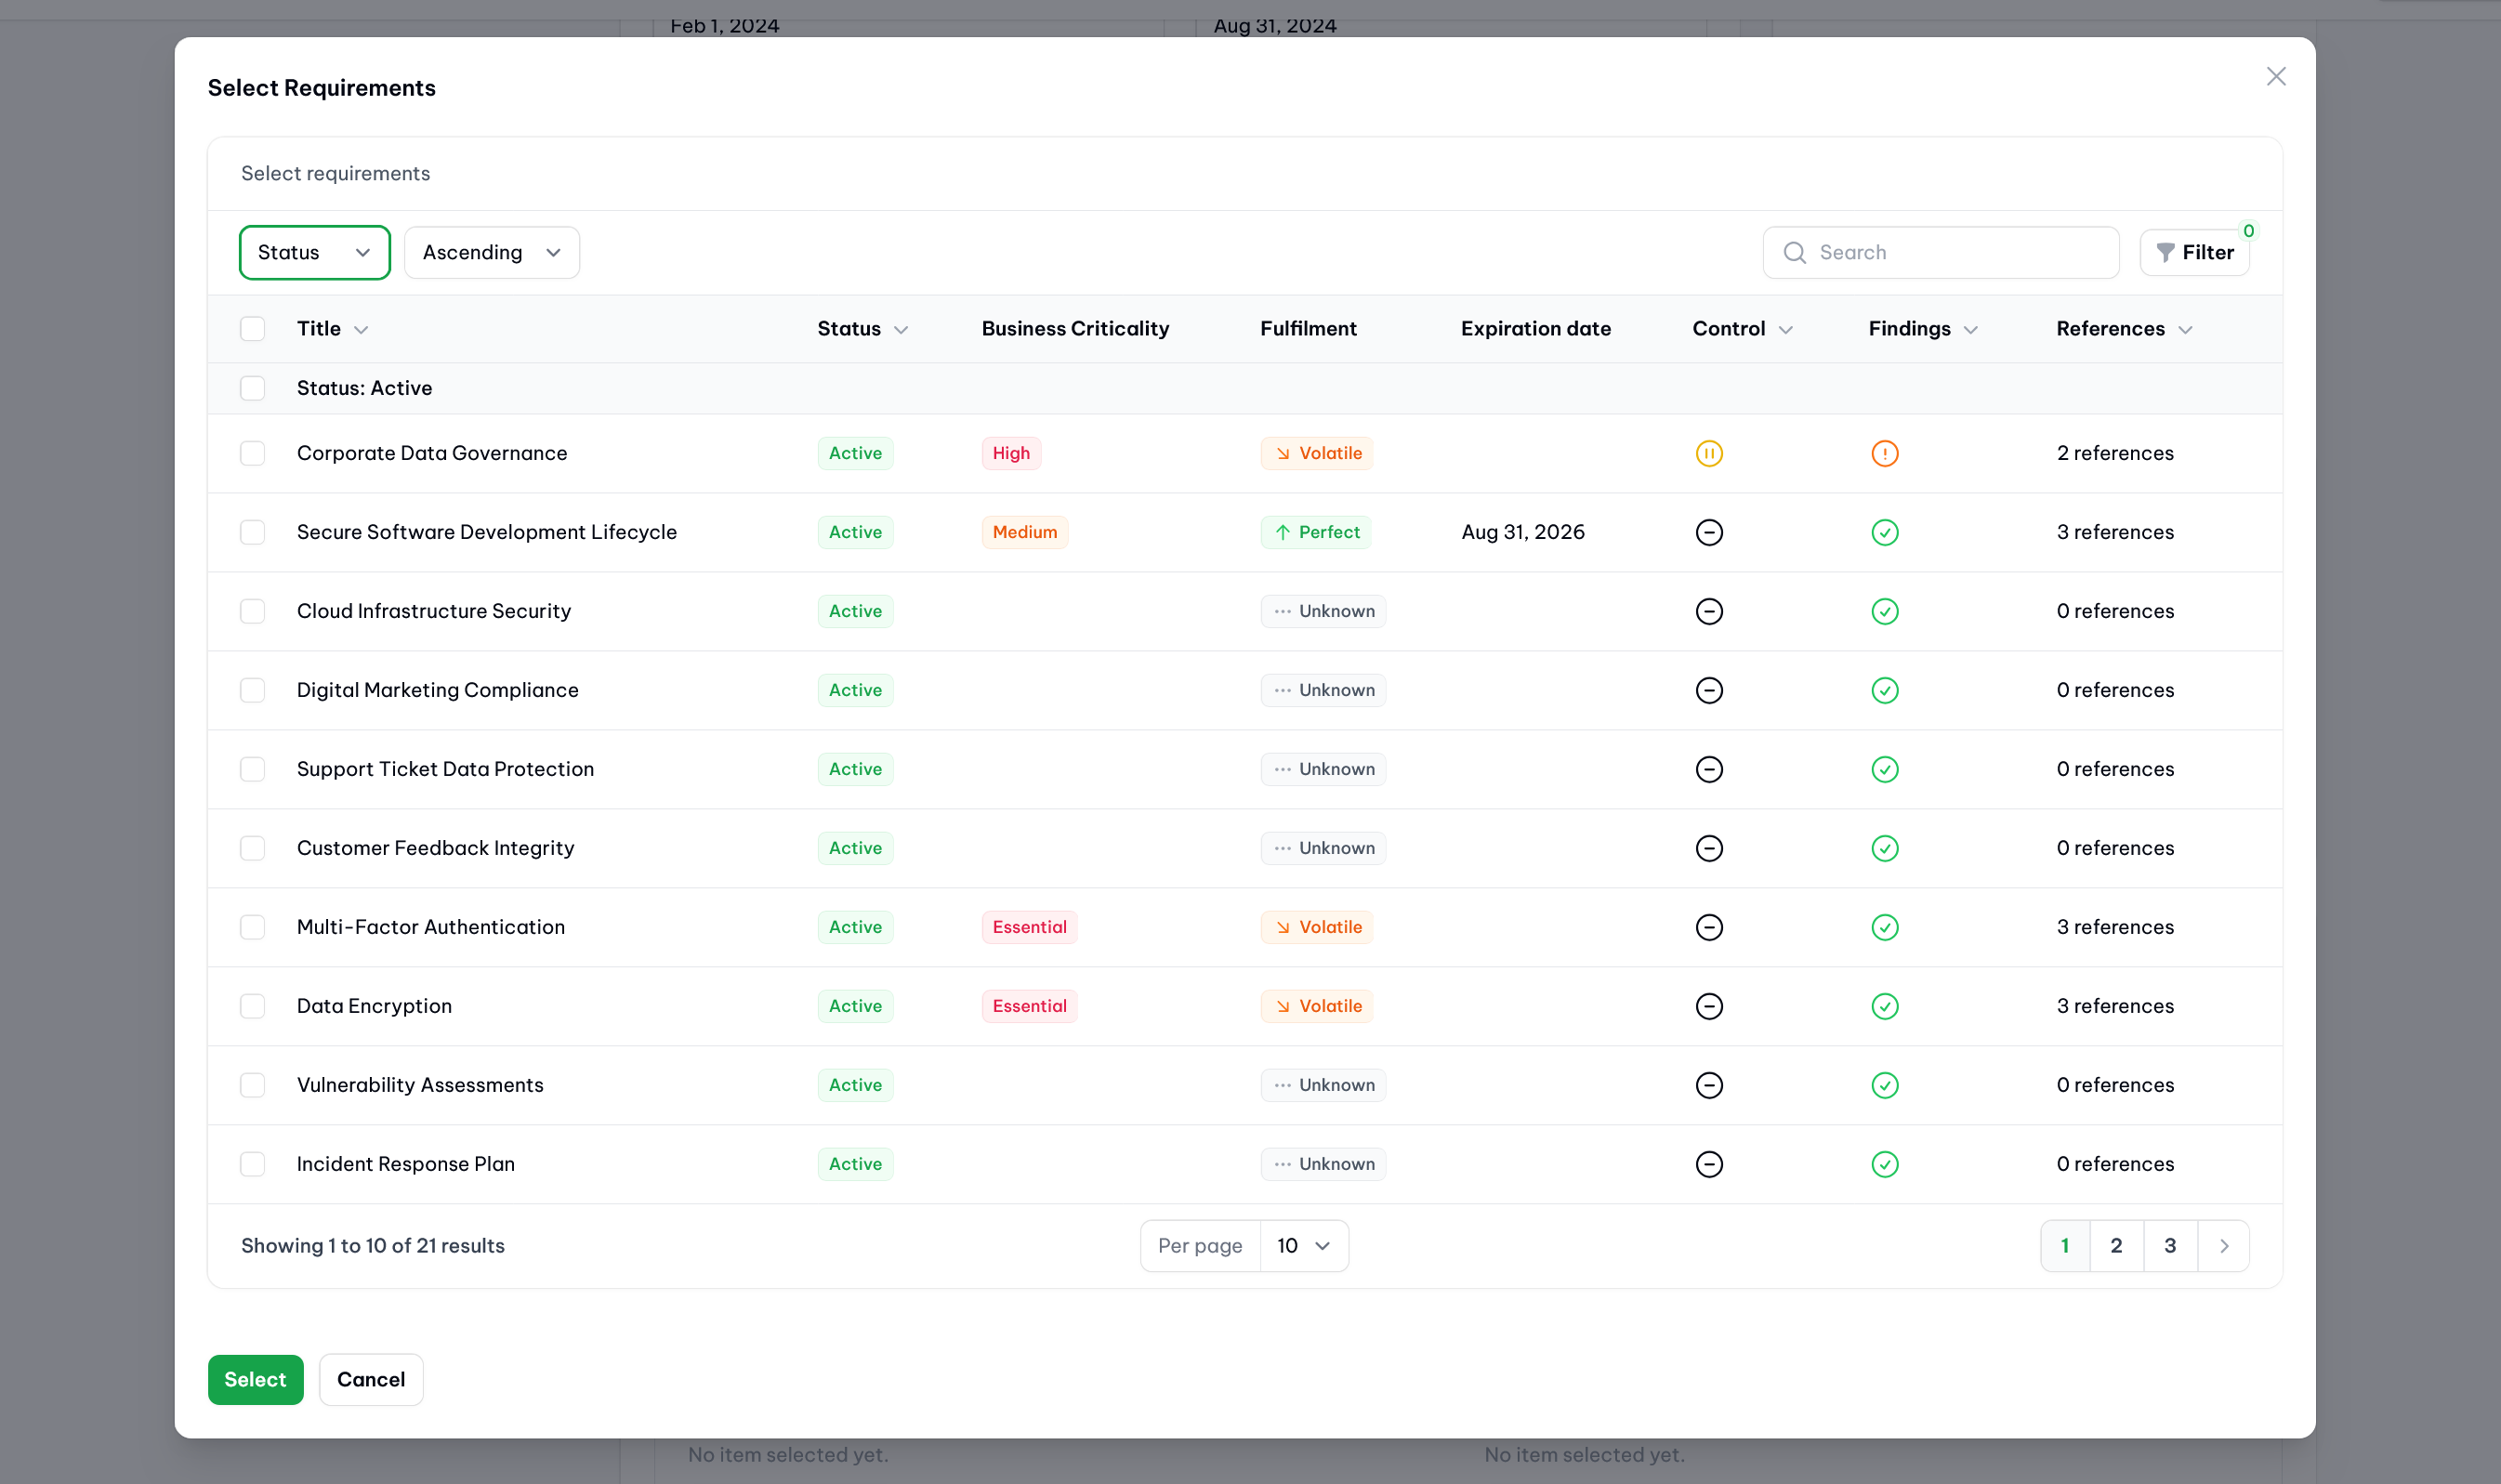This screenshot has width=2501, height=1484.
Task: Click the Select button to confirm selection
Action: [255, 1378]
